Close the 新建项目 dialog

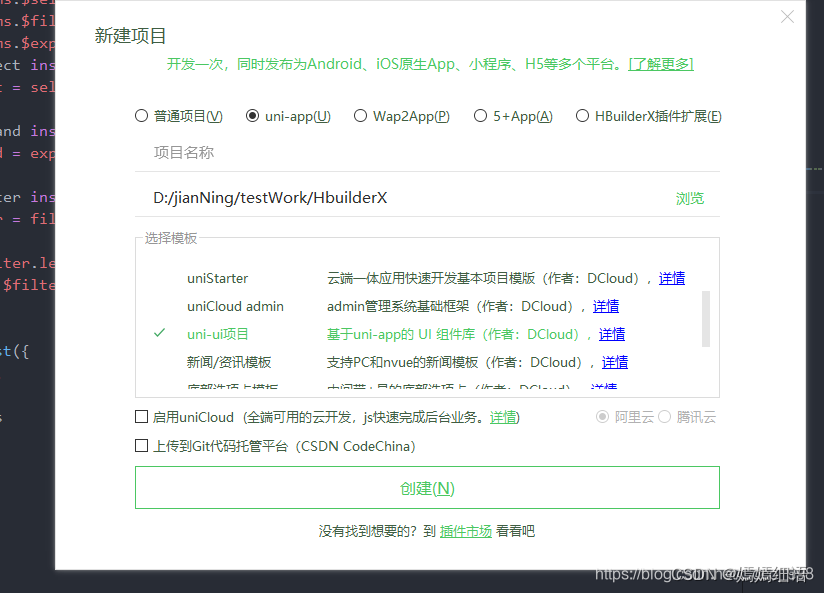click(787, 17)
